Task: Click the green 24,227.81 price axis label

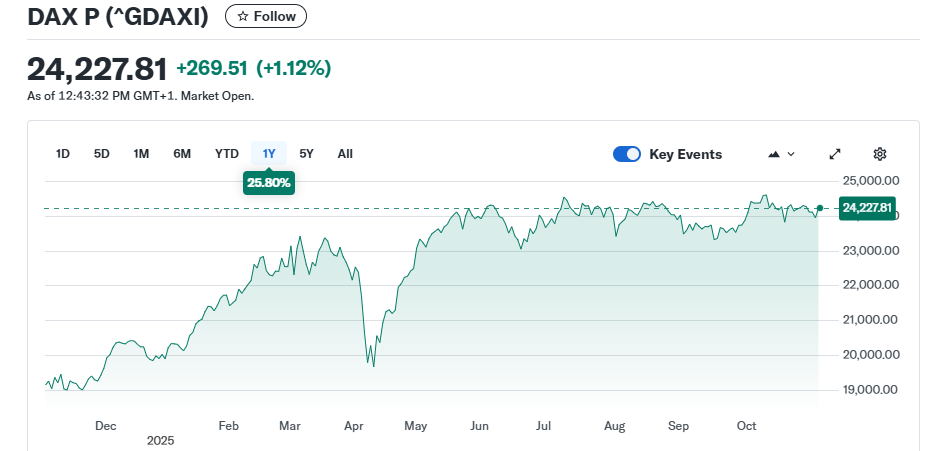Action: tap(867, 208)
